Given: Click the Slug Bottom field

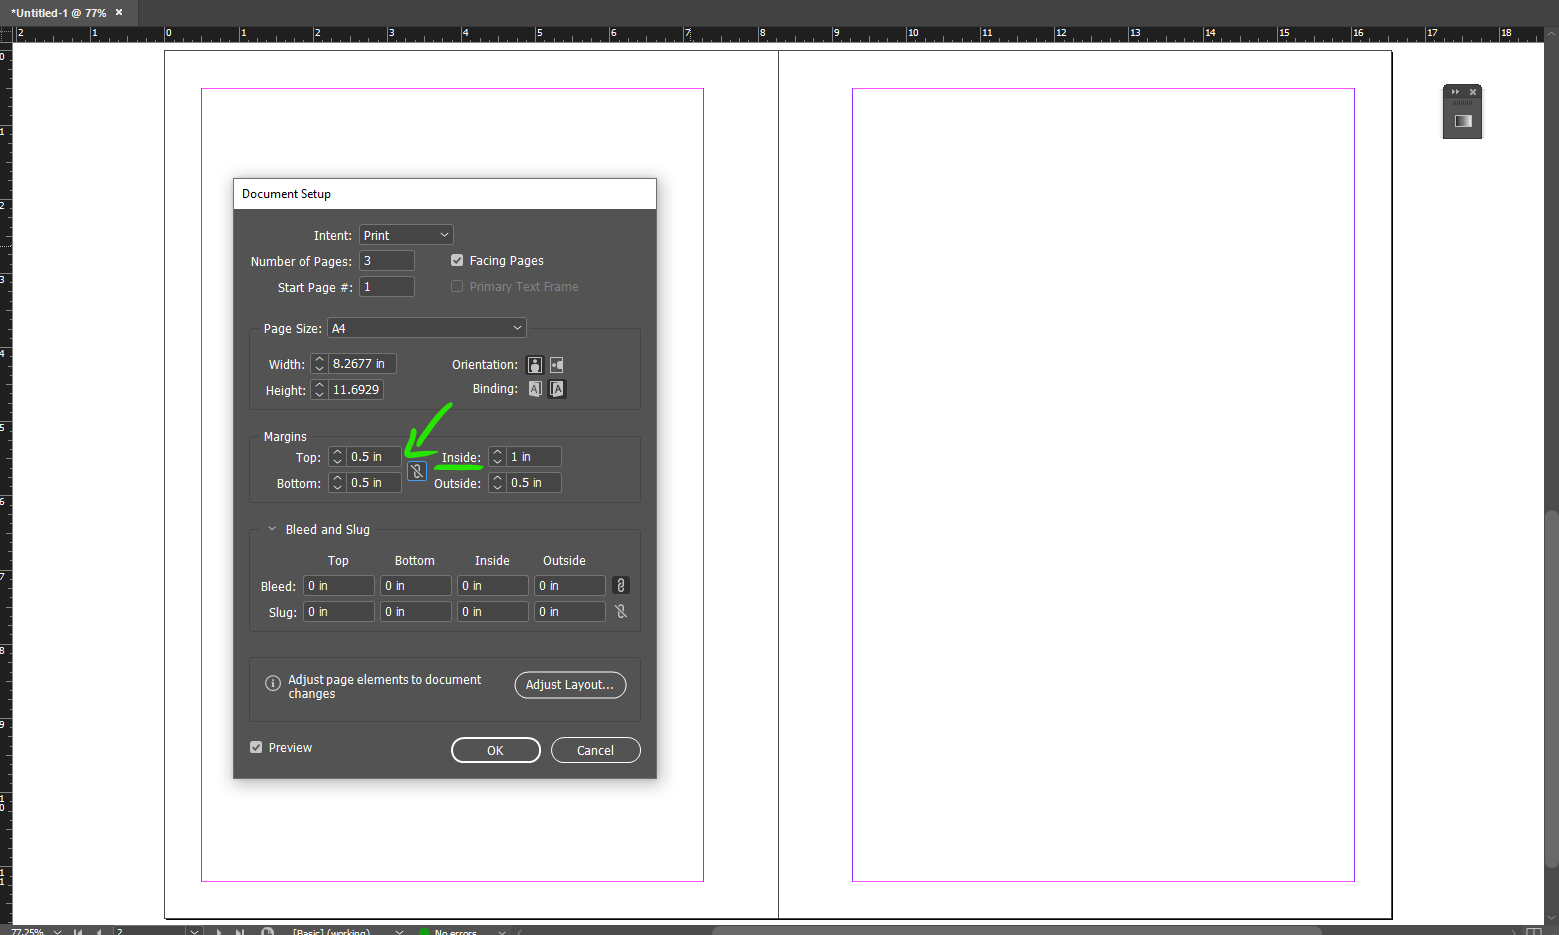Looking at the screenshot, I should [416, 612].
